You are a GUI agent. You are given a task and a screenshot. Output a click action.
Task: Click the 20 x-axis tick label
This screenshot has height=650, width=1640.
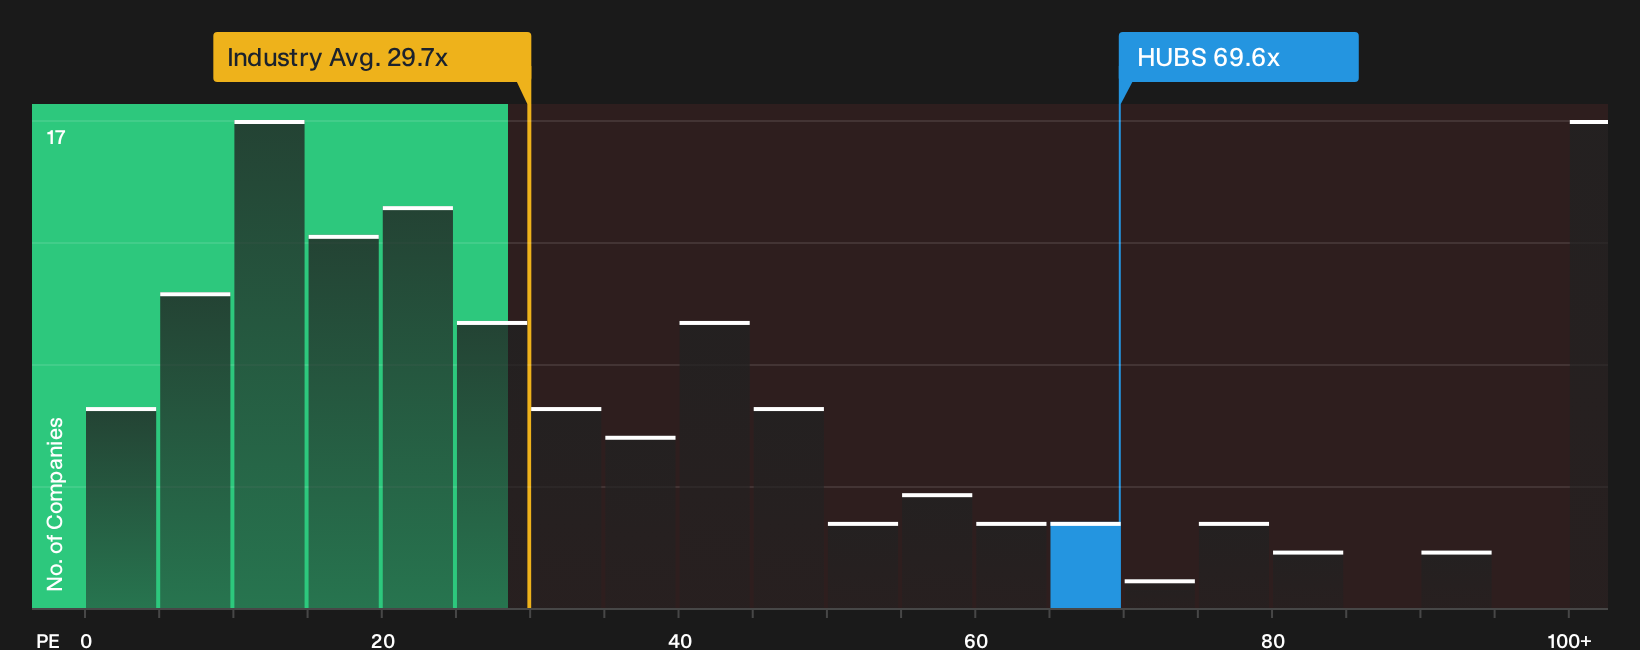pos(382,641)
